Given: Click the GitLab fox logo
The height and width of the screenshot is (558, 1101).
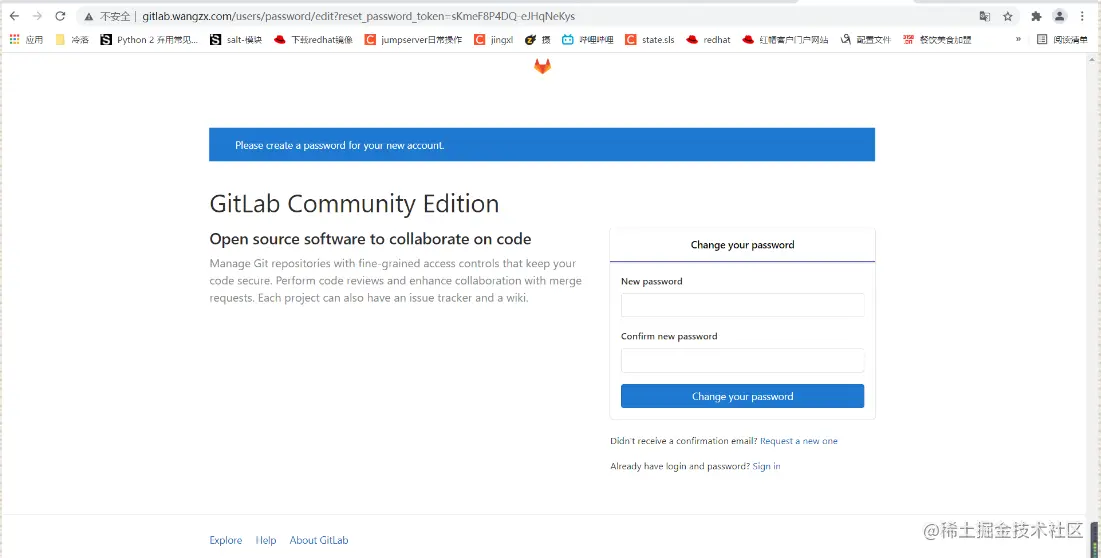Looking at the screenshot, I should (542, 66).
